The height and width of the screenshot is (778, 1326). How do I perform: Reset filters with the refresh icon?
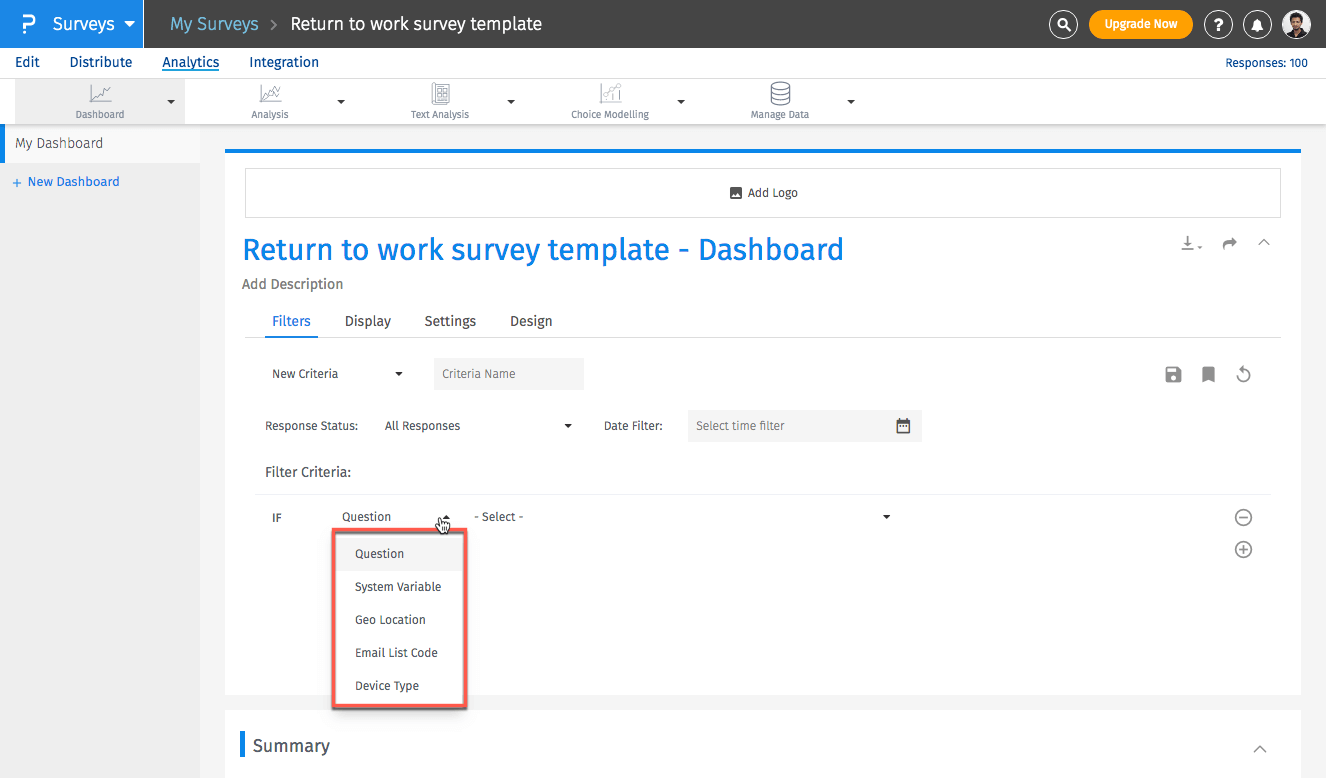(1243, 375)
